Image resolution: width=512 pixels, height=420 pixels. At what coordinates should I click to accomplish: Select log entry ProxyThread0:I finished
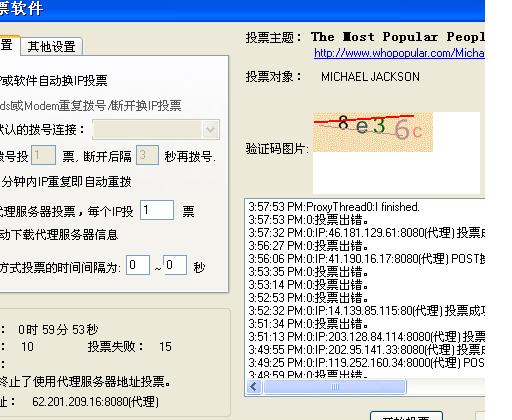point(334,207)
